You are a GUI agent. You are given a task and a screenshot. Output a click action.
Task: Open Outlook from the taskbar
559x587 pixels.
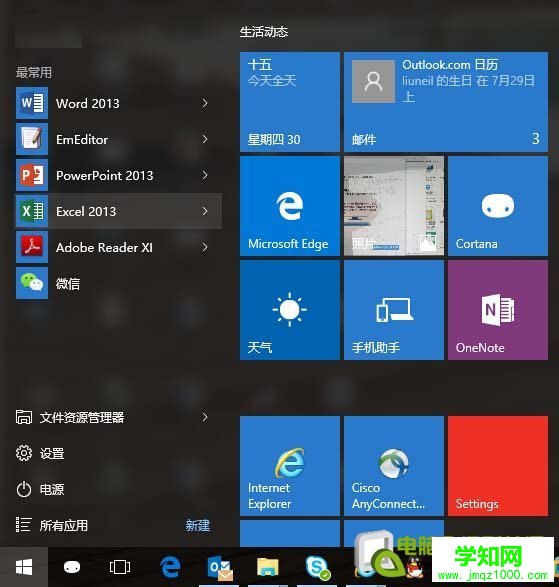(x=220, y=568)
